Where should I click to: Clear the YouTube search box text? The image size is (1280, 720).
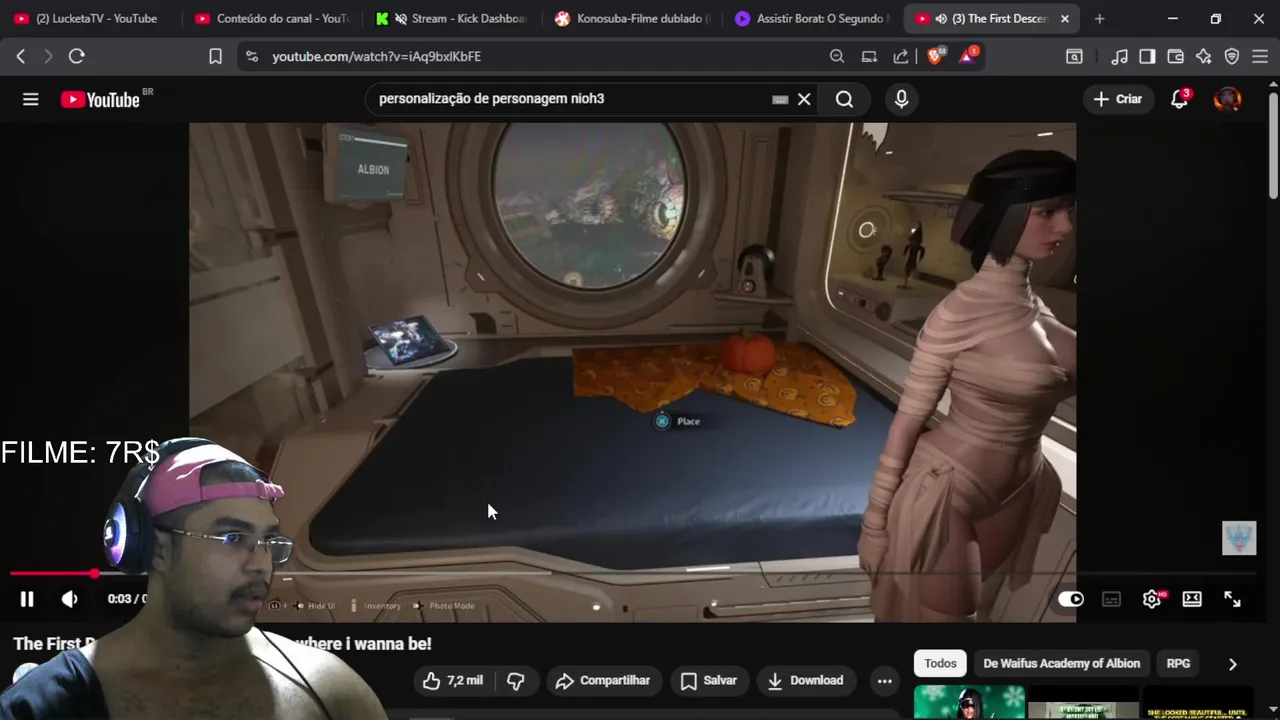coord(804,99)
